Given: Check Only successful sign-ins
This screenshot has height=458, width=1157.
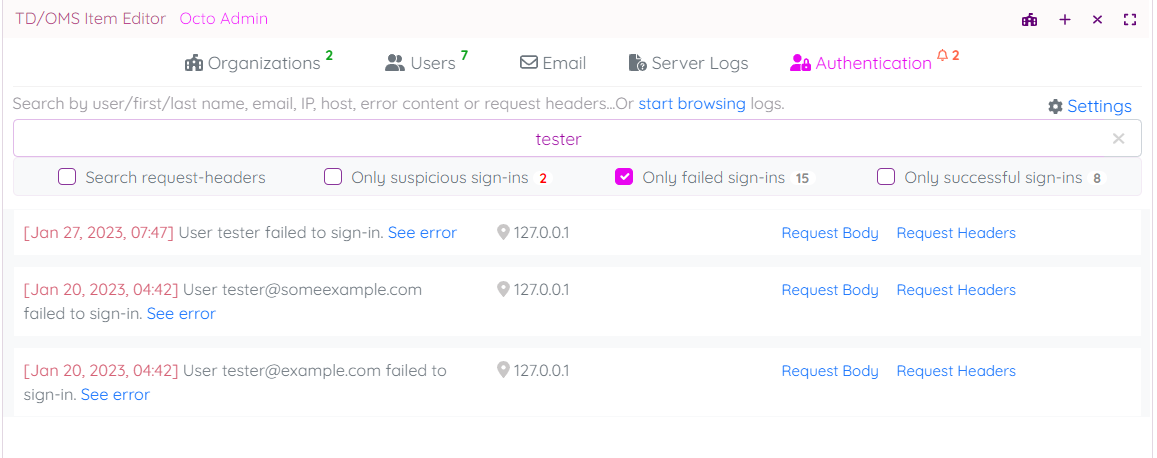Looking at the screenshot, I should 886,178.
